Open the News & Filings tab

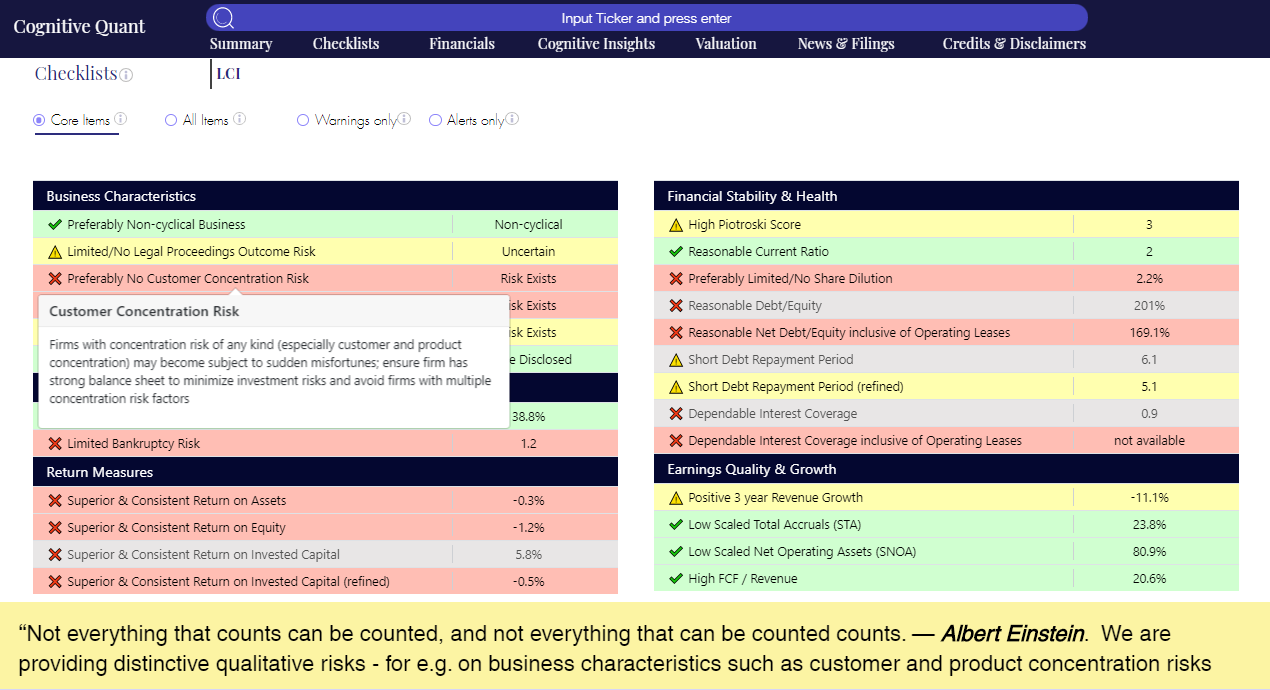[x=846, y=44]
